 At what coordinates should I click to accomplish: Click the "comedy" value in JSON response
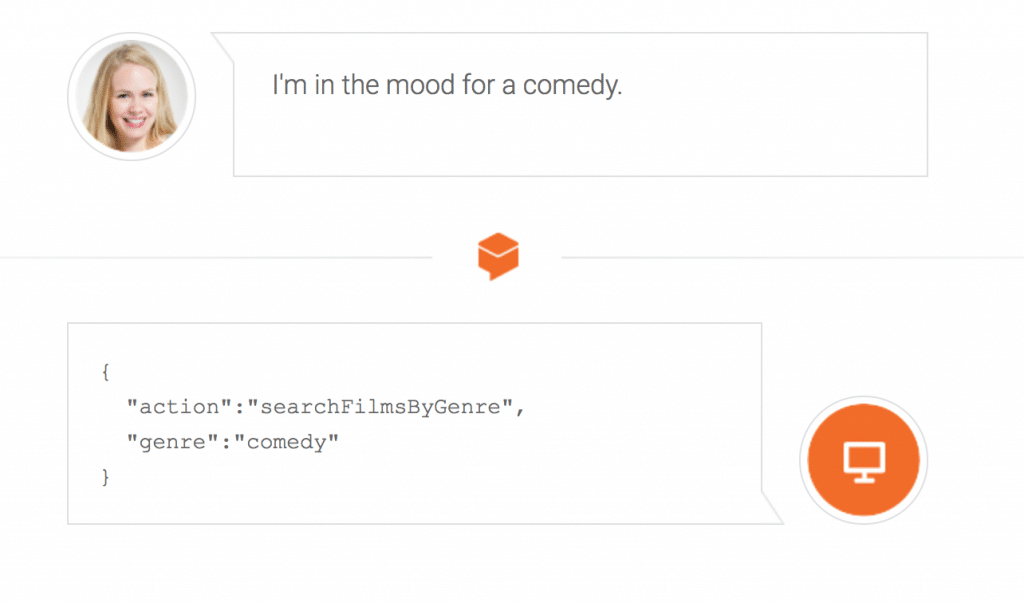[286, 441]
